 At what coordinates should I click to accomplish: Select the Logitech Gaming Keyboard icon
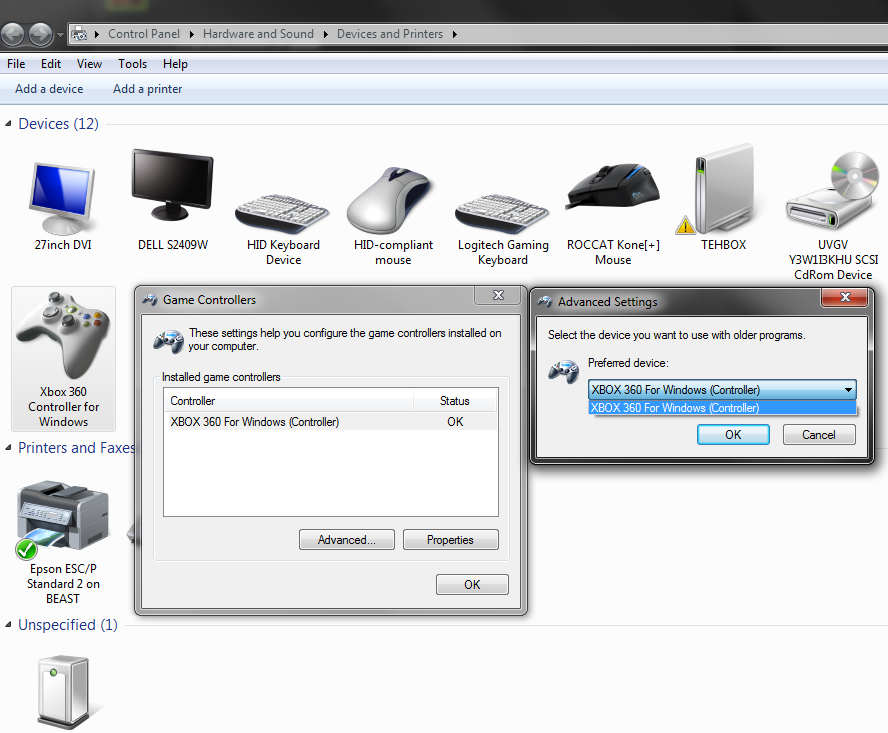coord(502,213)
